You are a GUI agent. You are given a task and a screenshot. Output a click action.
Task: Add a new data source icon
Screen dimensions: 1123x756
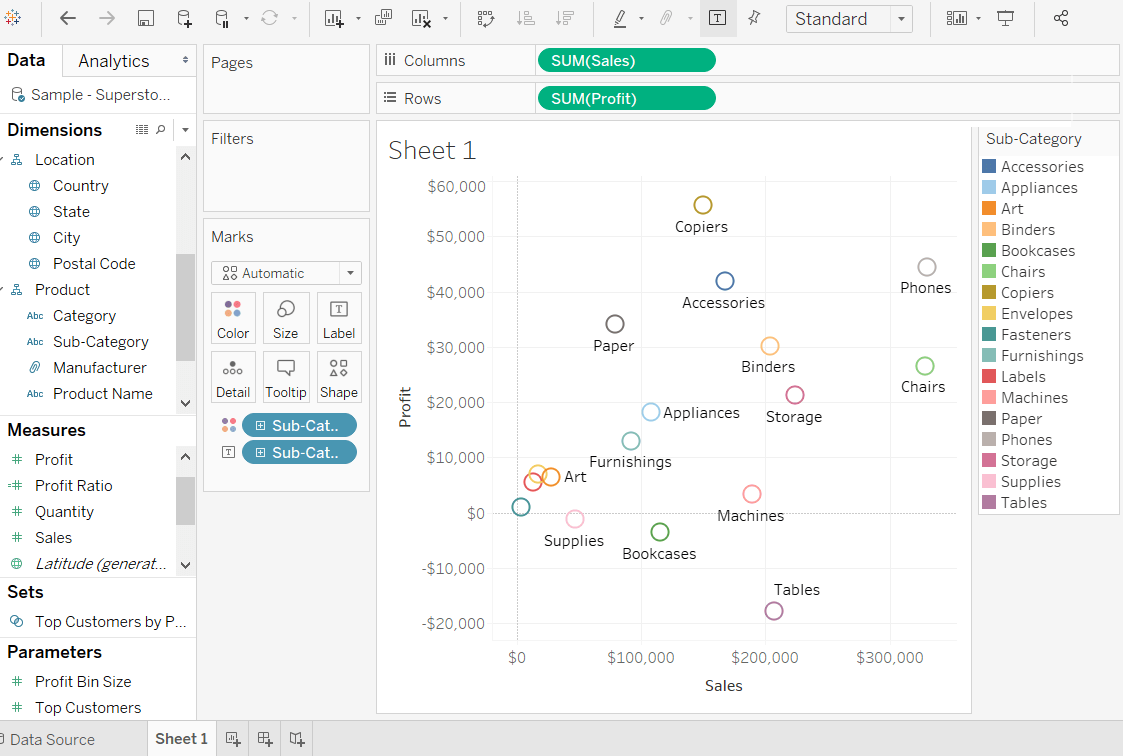(184, 19)
